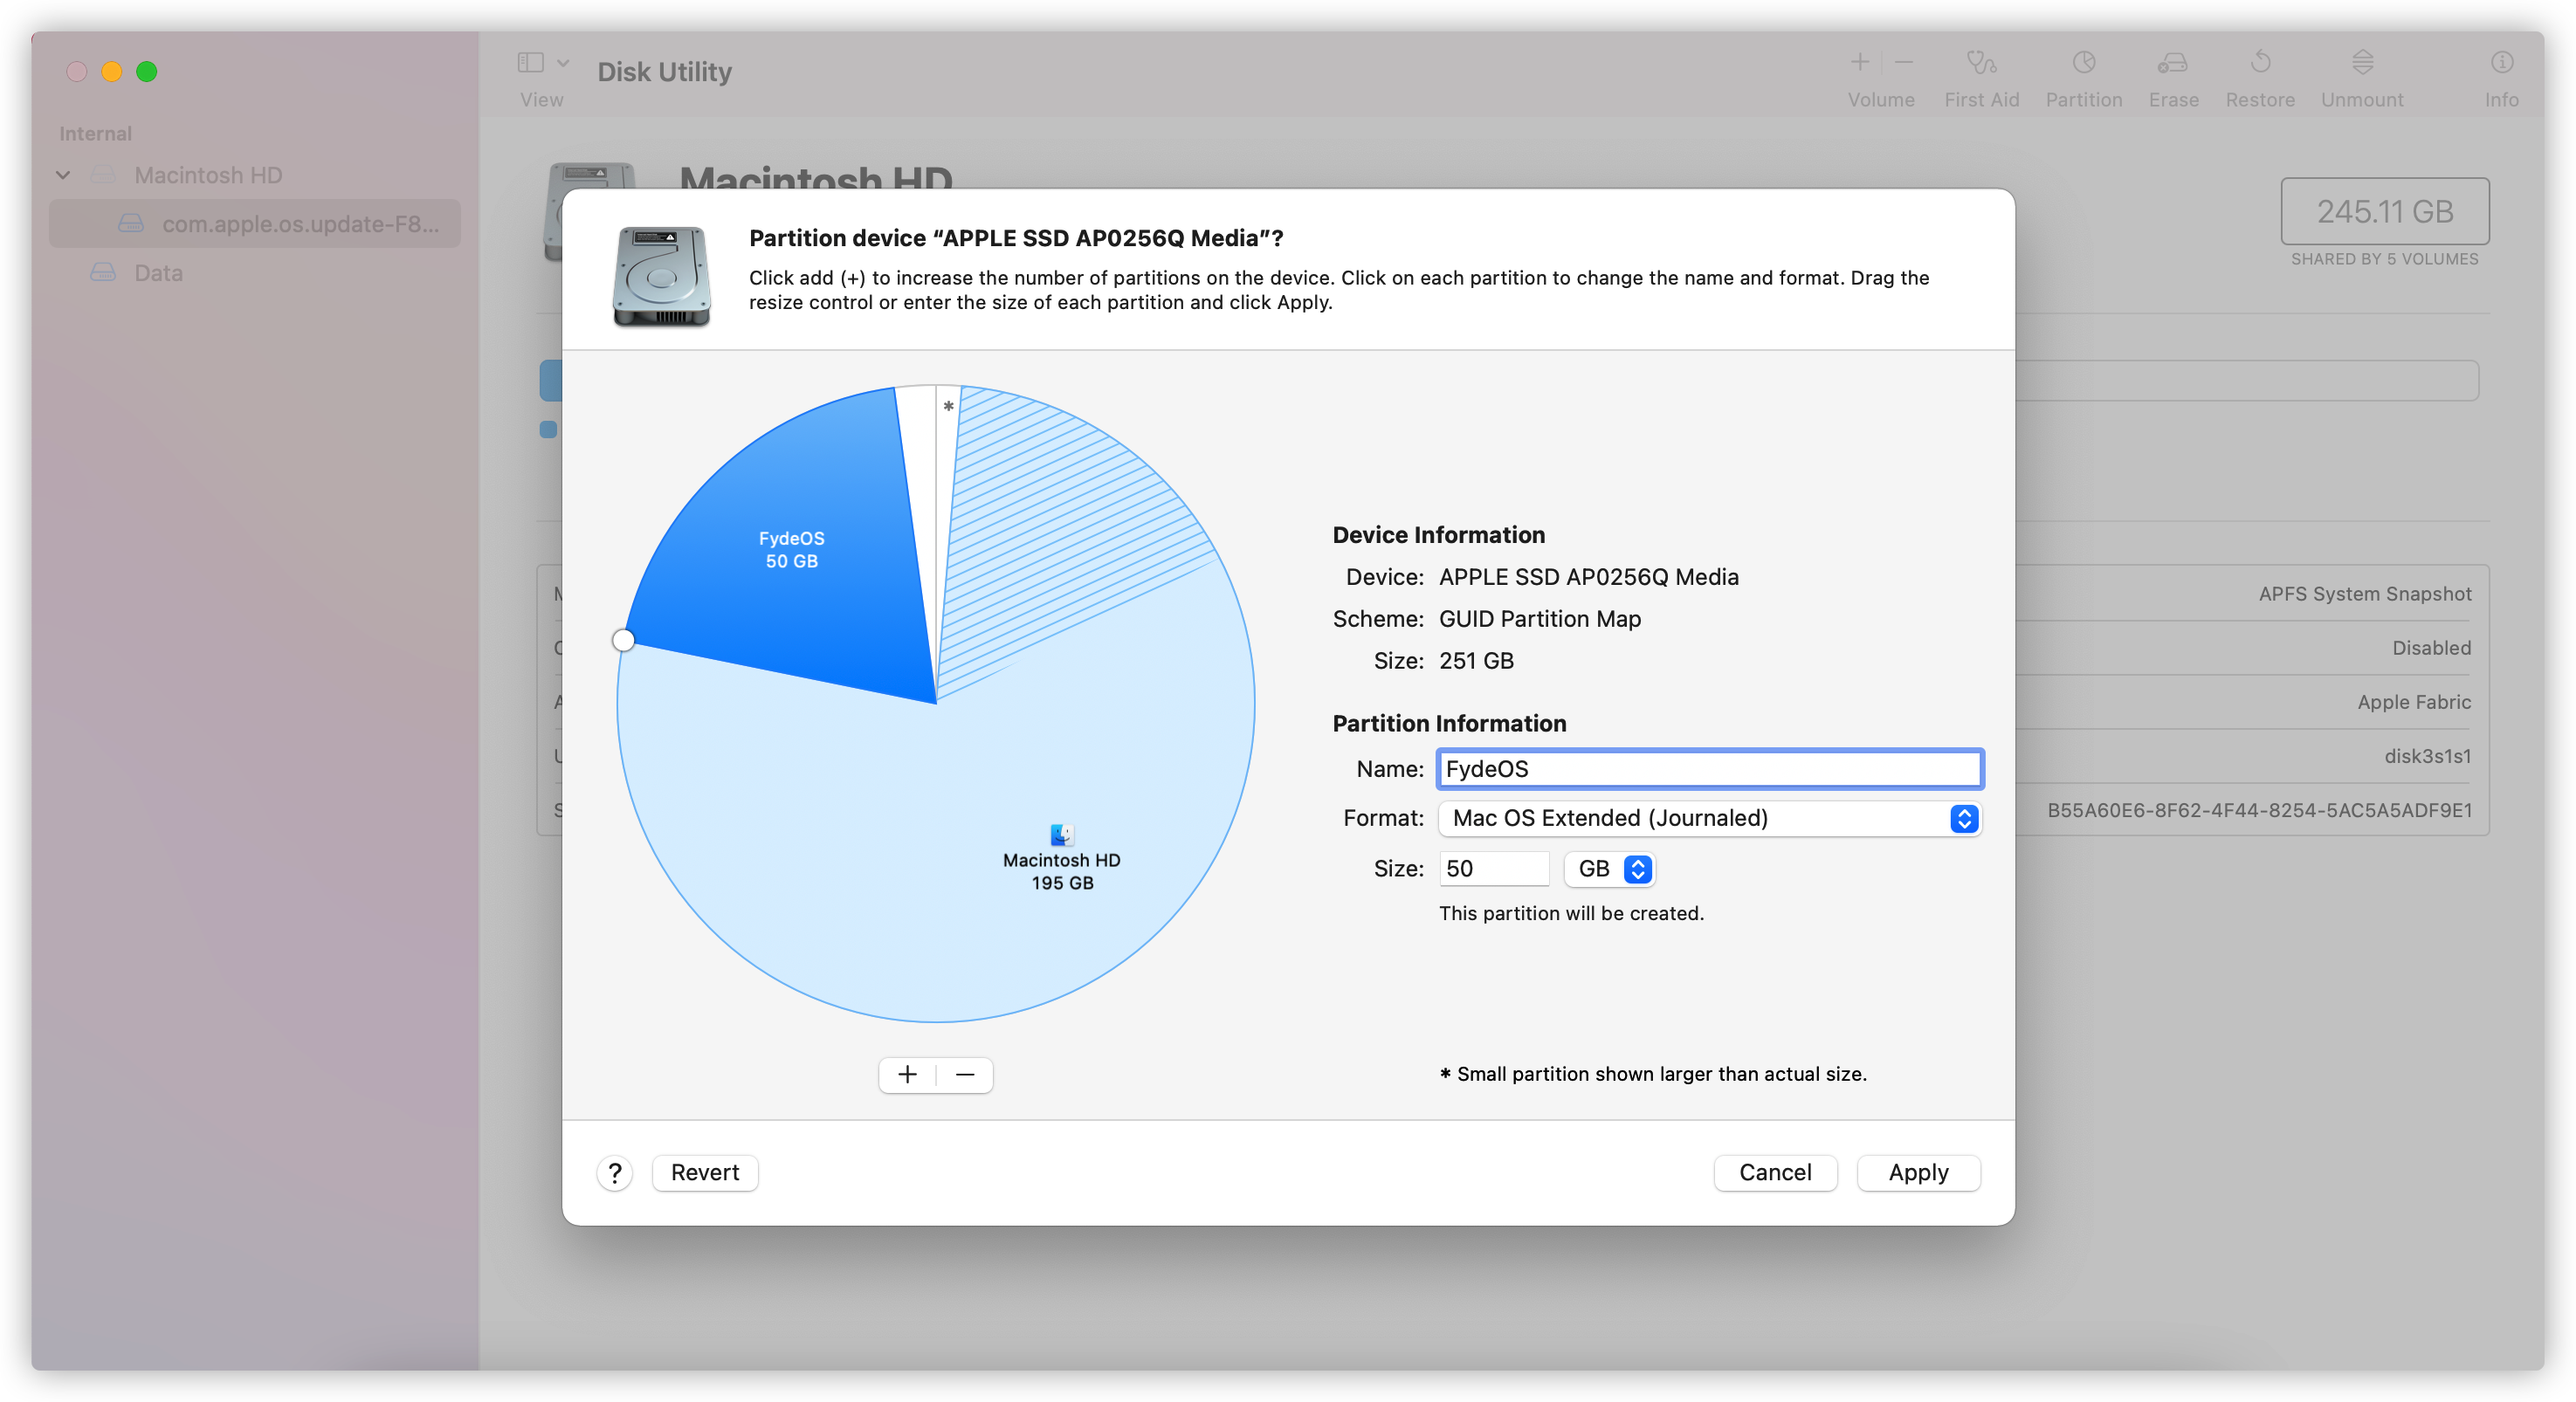Select Macintosh HD in sidebar
This screenshot has height=1402, width=2576.
coord(208,175)
